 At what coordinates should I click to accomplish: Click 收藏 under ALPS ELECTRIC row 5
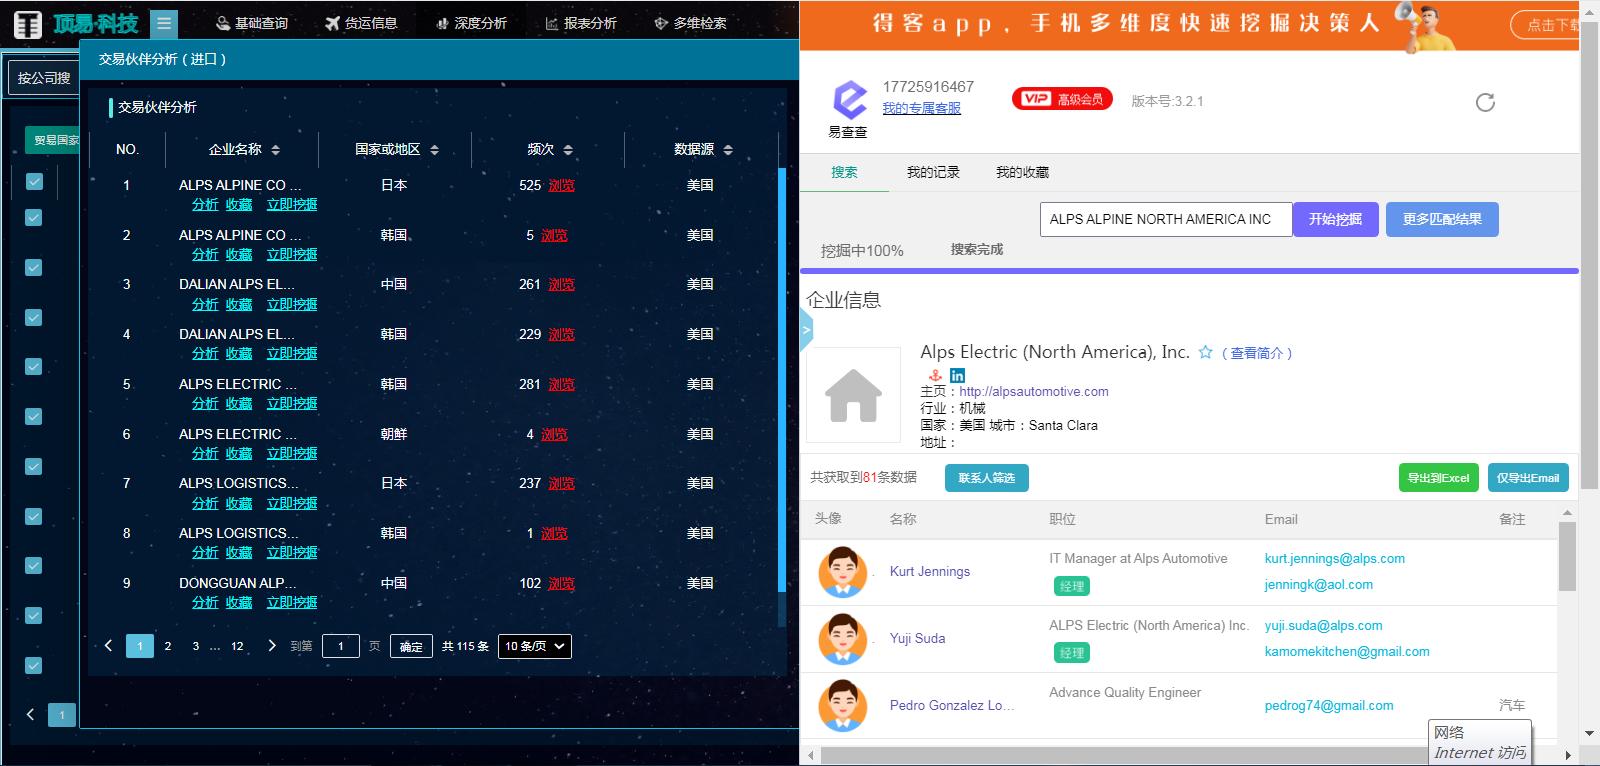pyautogui.click(x=239, y=403)
